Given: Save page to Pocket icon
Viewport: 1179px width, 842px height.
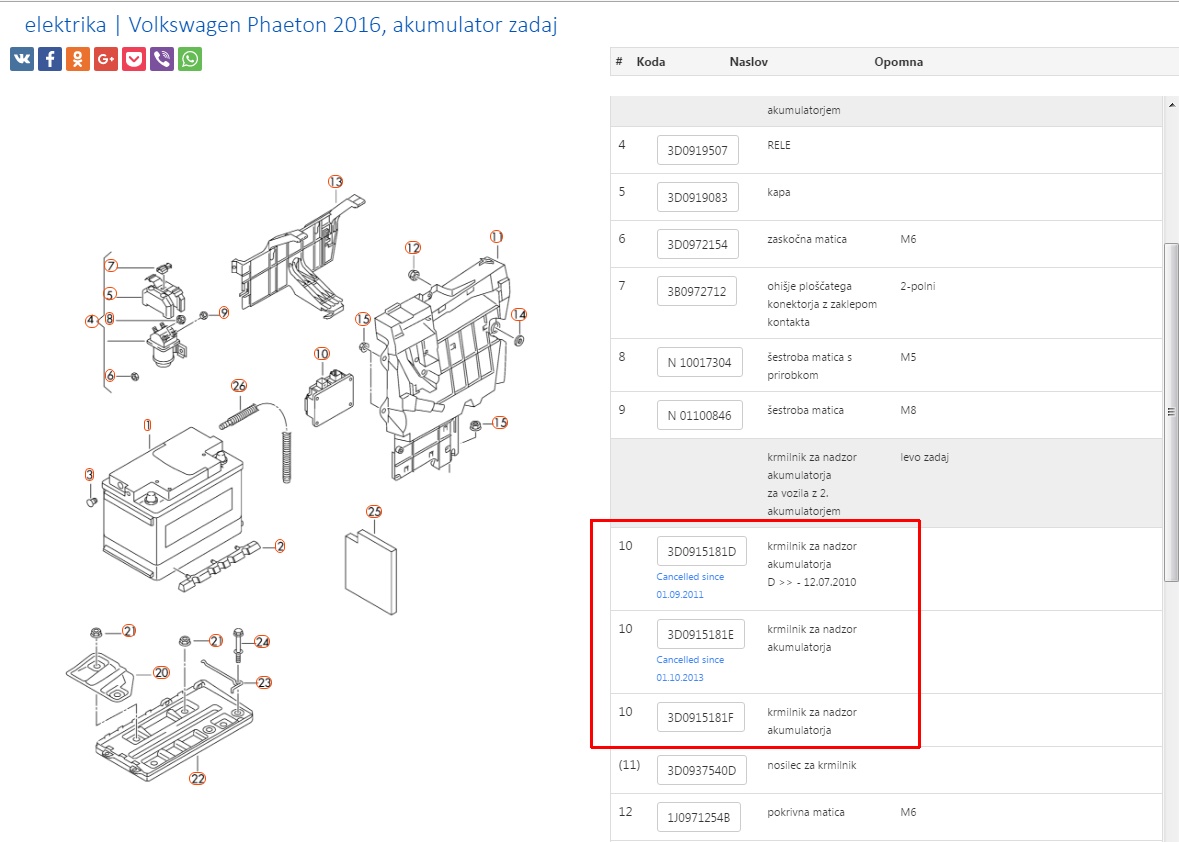Looking at the screenshot, I should tap(134, 59).
